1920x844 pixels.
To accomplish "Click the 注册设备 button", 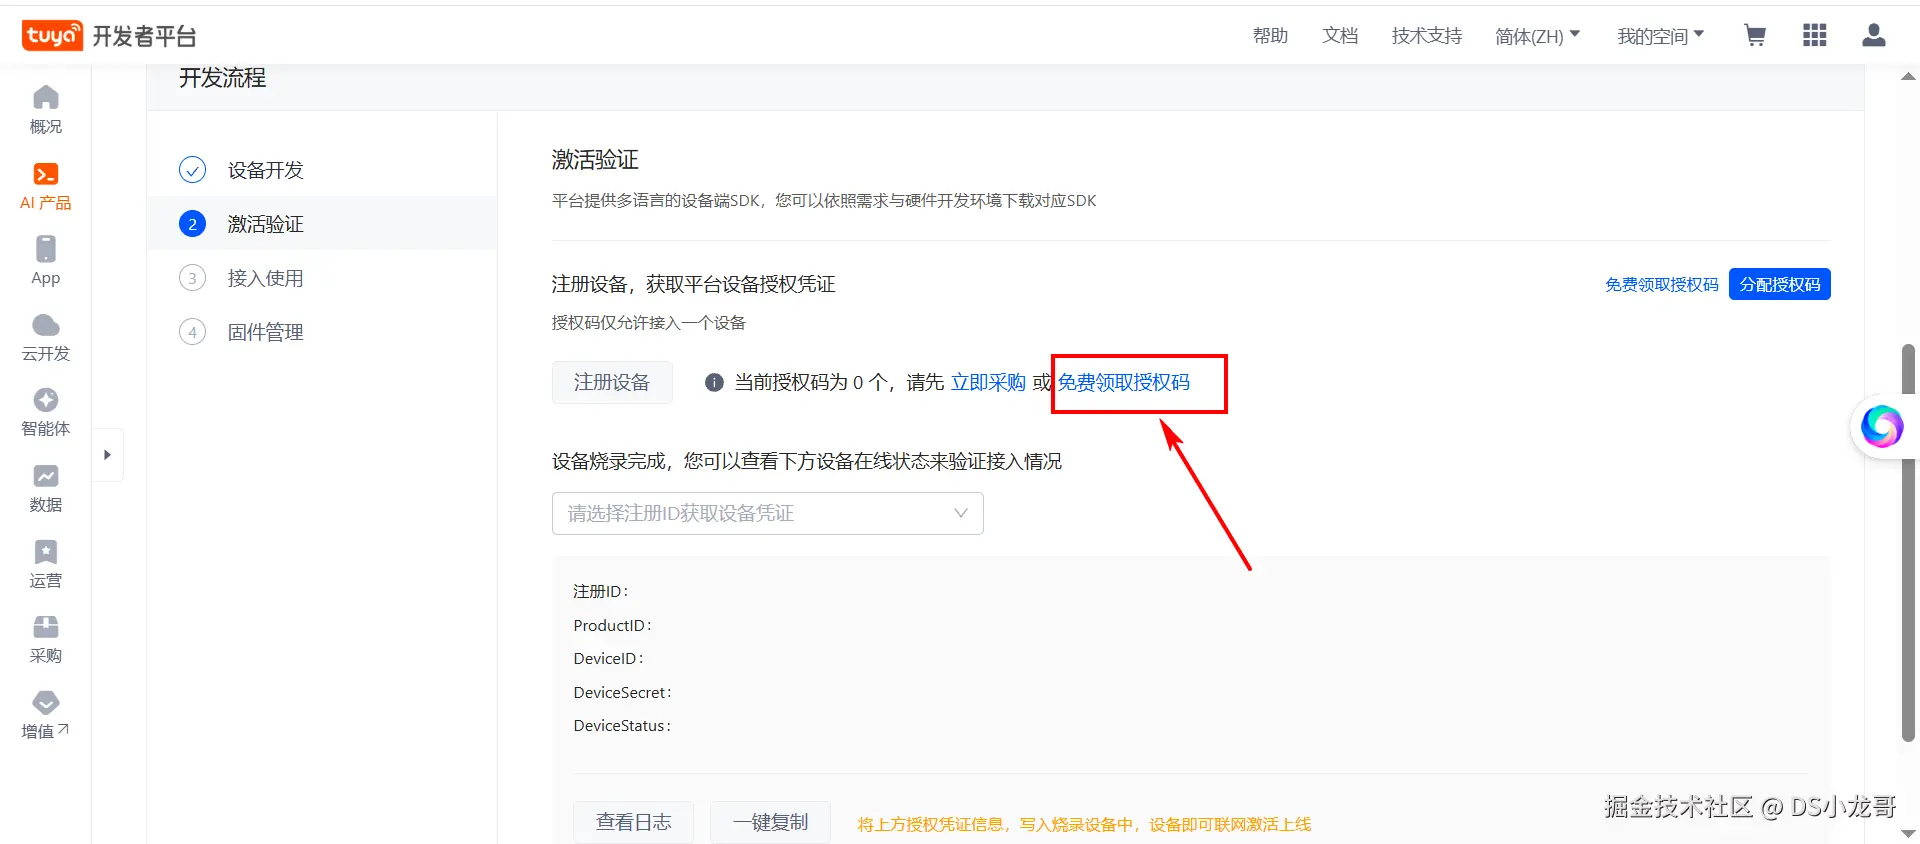I will tap(612, 382).
